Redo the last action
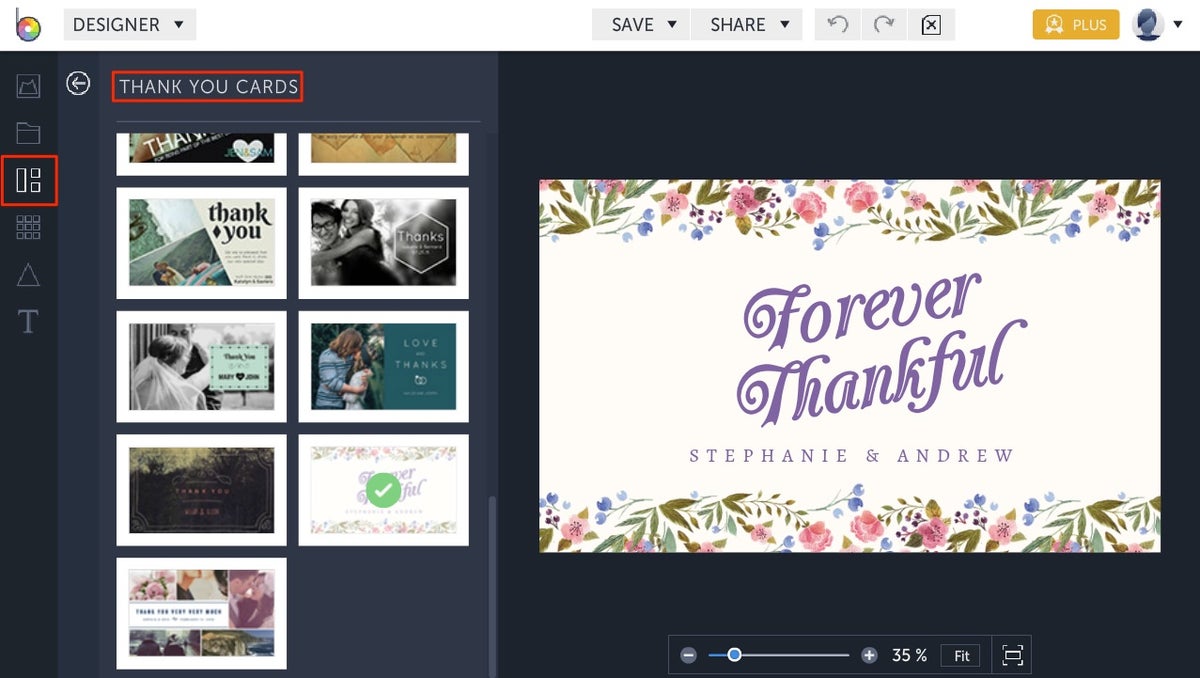1200x678 pixels. point(886,24)
